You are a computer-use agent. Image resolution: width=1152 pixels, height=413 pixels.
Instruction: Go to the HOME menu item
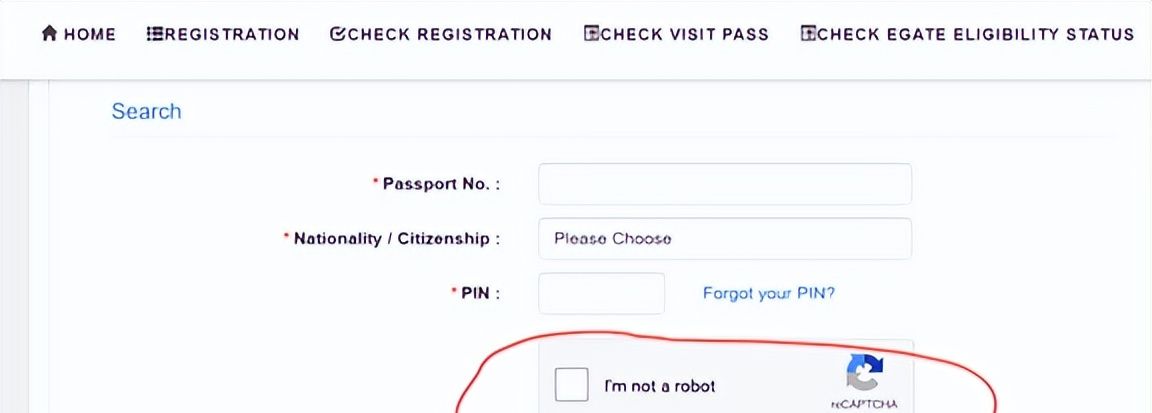point(89,34)
